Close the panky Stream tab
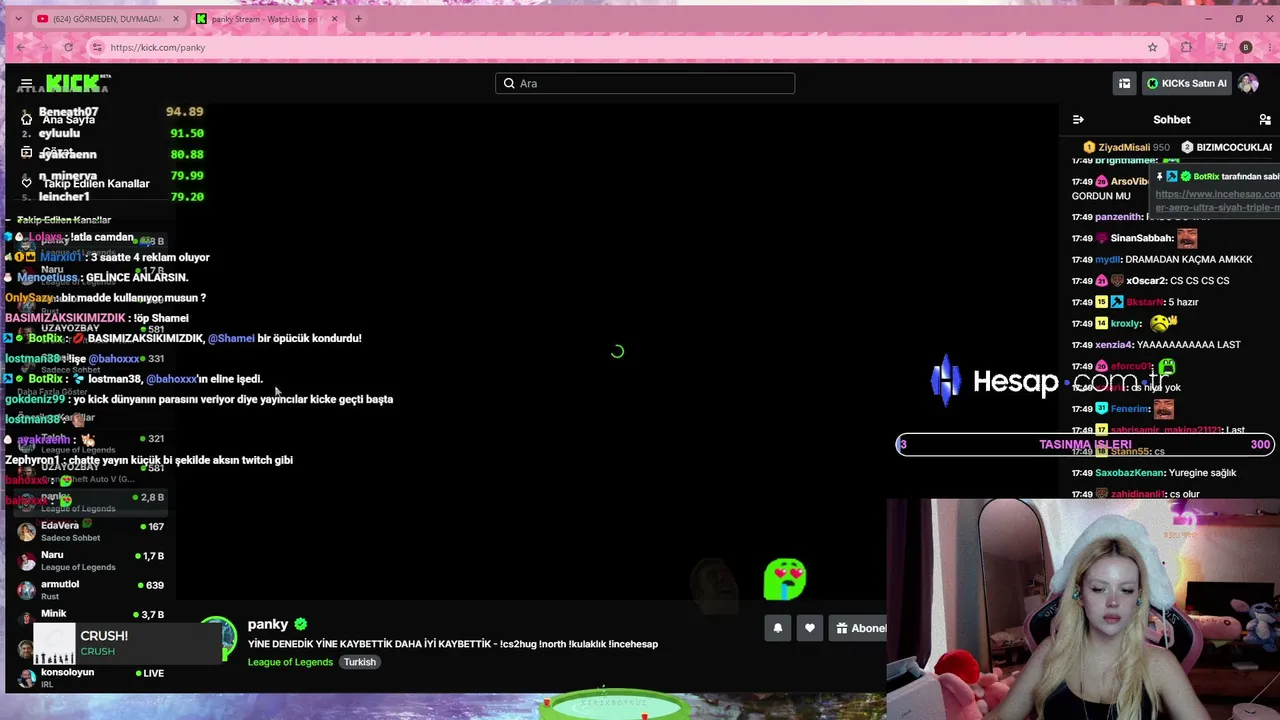Image resolution: width=1280 pixels, height=720 pixels. point(334,19)
